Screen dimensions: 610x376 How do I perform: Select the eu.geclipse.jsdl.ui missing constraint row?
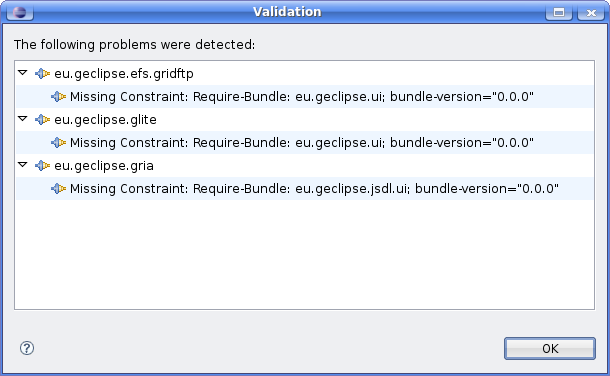(x=305, y=189)
